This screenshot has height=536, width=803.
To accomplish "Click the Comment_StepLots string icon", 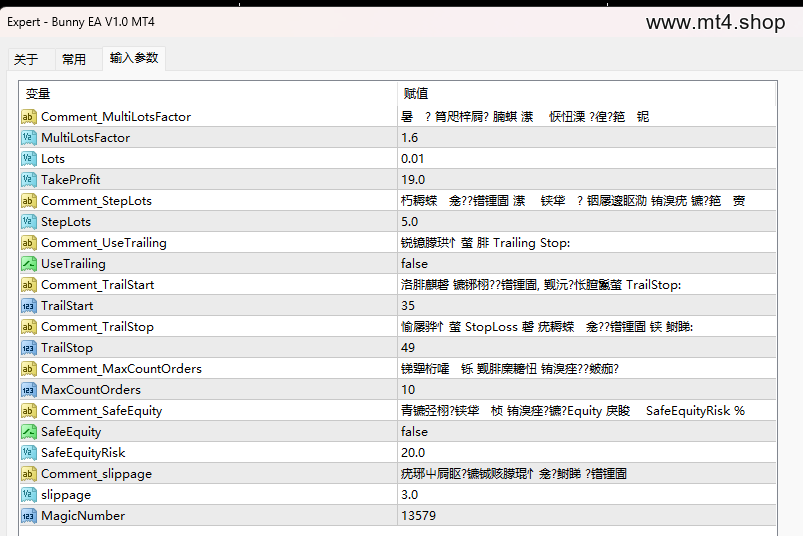I will [x=29, y=201].
